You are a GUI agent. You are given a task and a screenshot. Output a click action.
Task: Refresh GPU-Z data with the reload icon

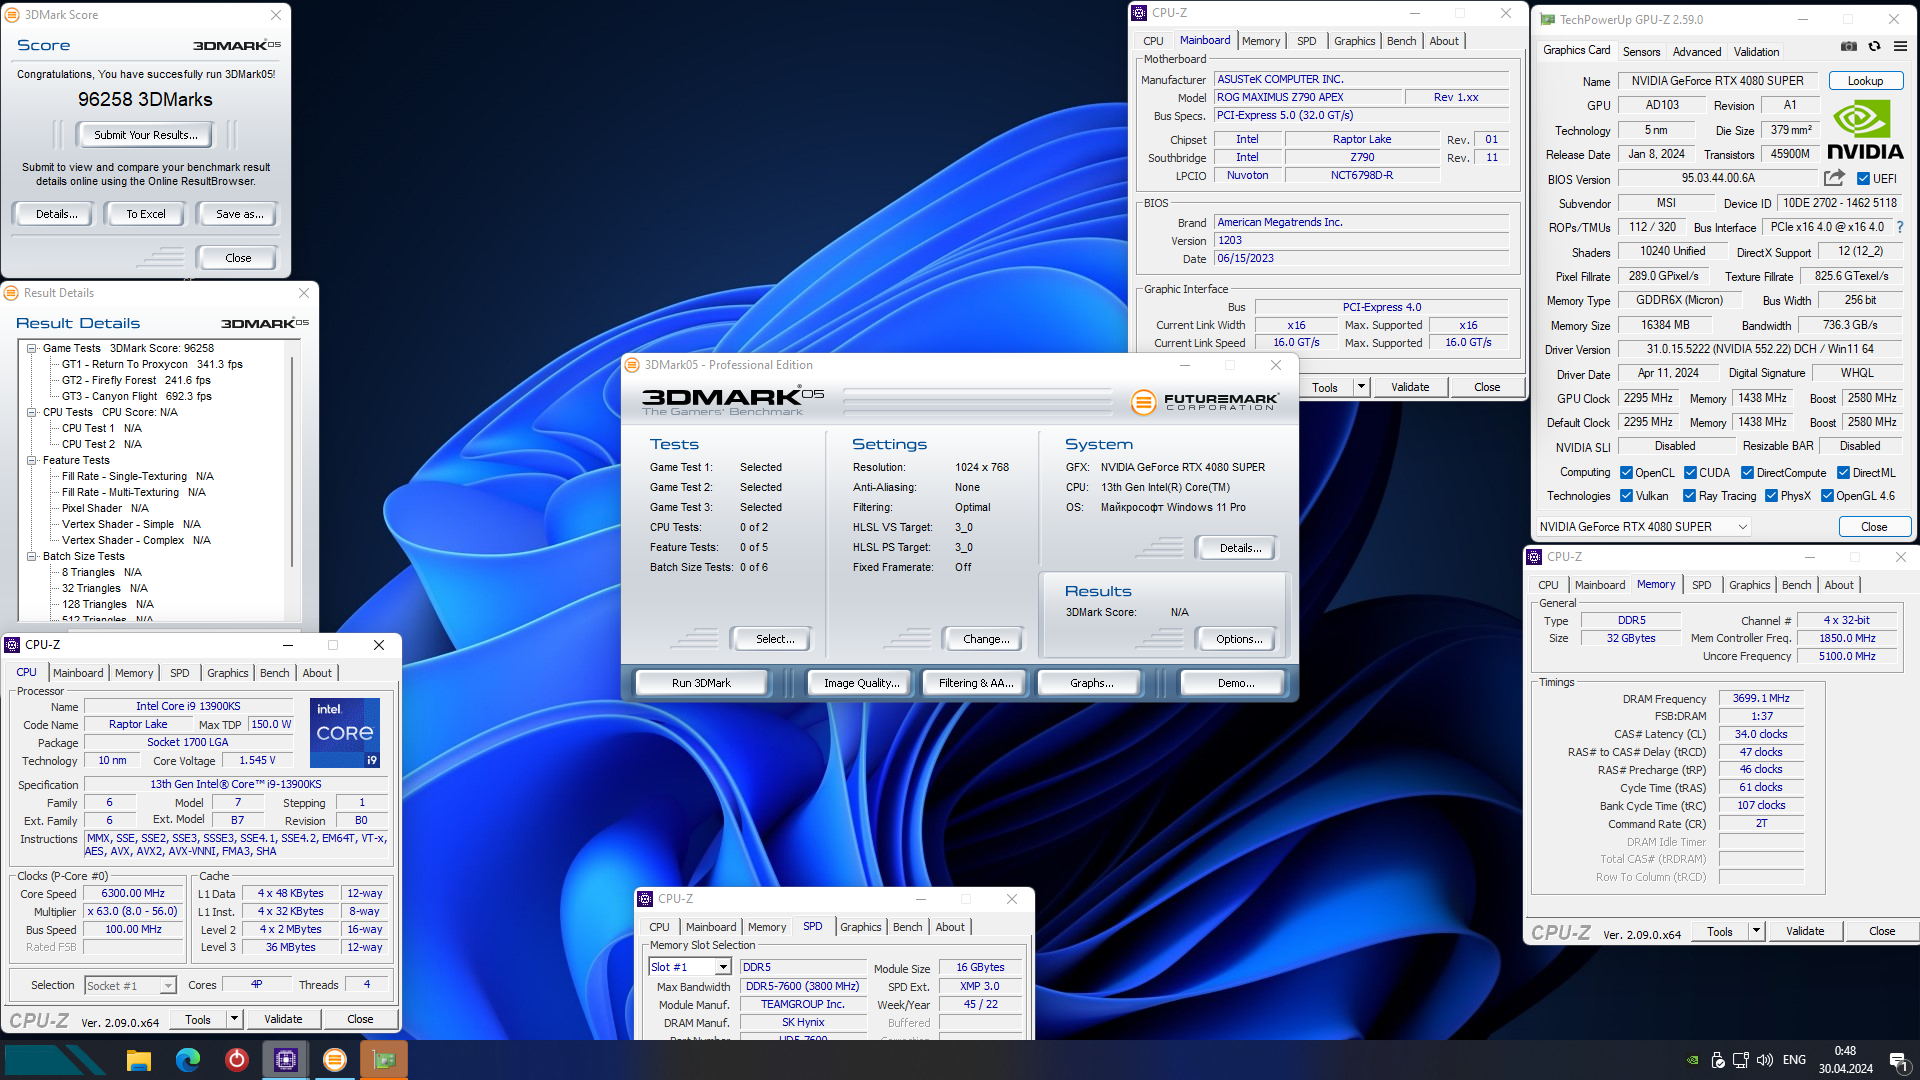(x=1874, y=46)
